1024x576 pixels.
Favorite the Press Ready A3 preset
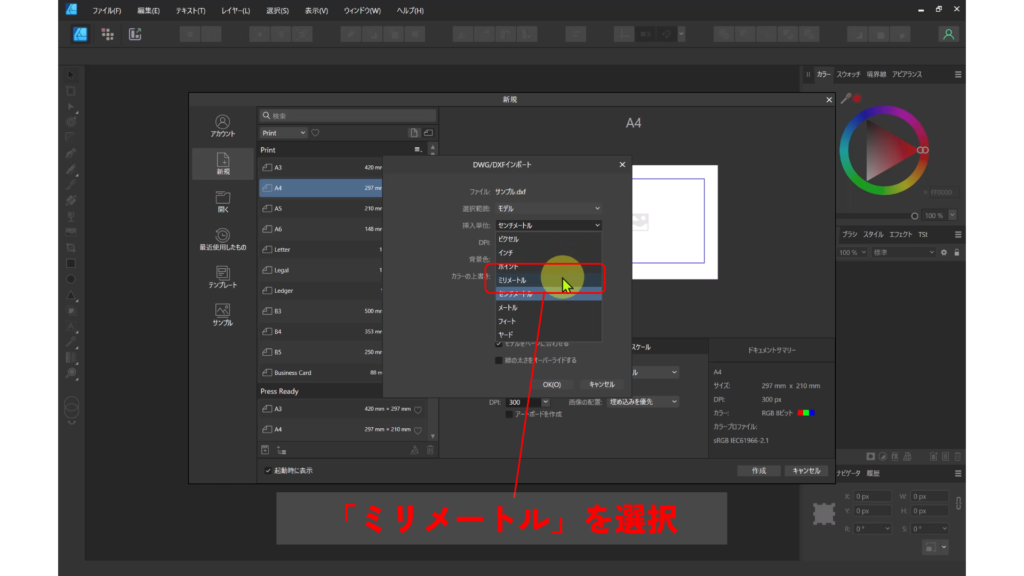point(418,409)
